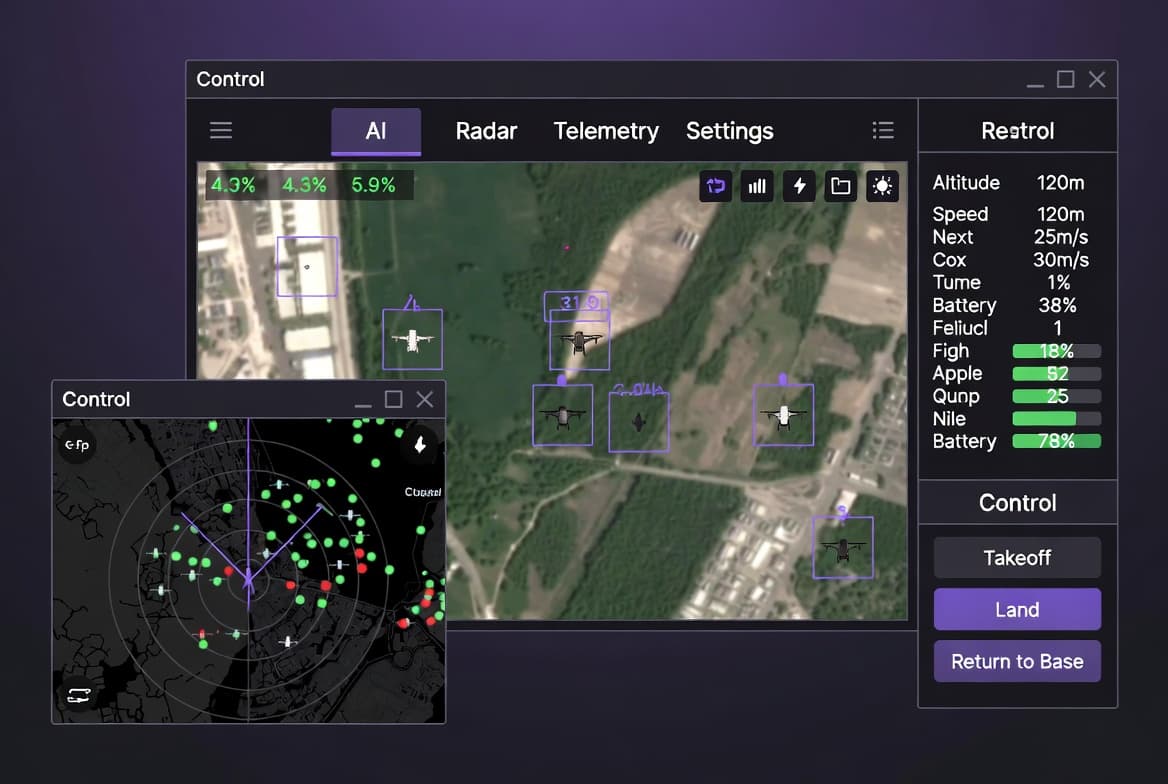This screenshot has height=784, width=1168.
Task: Toggle the brightness sun icon on map
Action: (x=882, y=186)
